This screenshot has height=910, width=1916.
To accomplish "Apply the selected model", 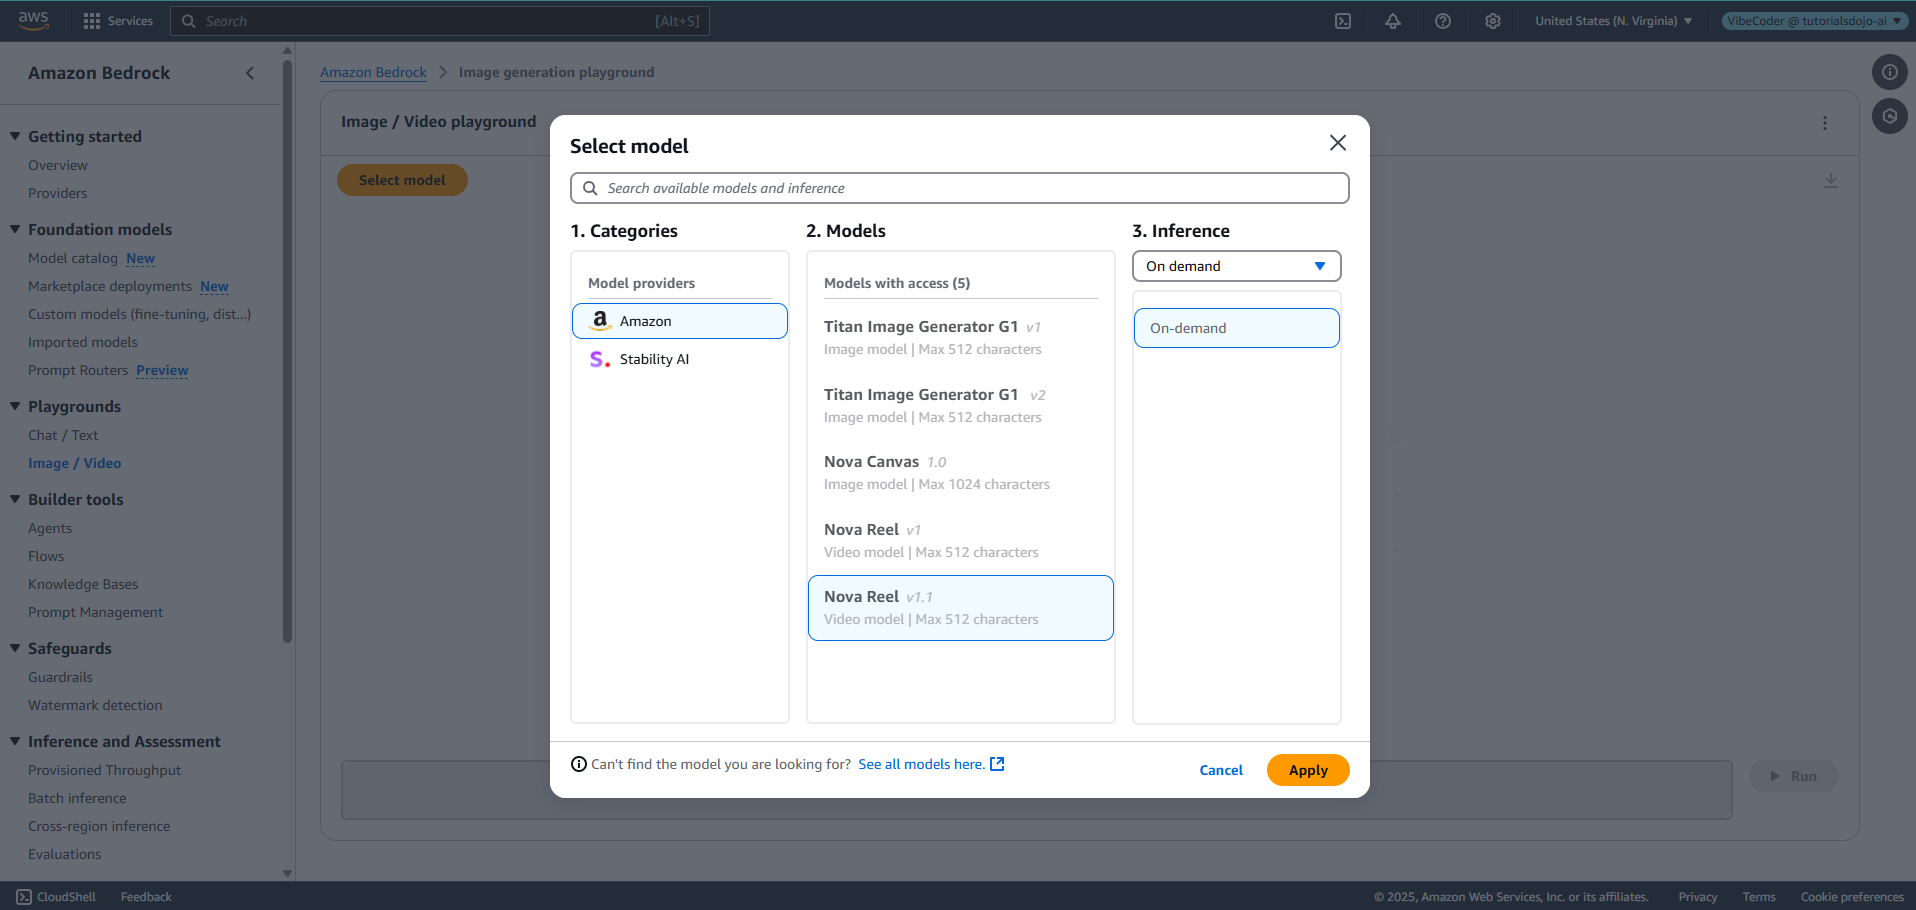I will (1308, 770).
